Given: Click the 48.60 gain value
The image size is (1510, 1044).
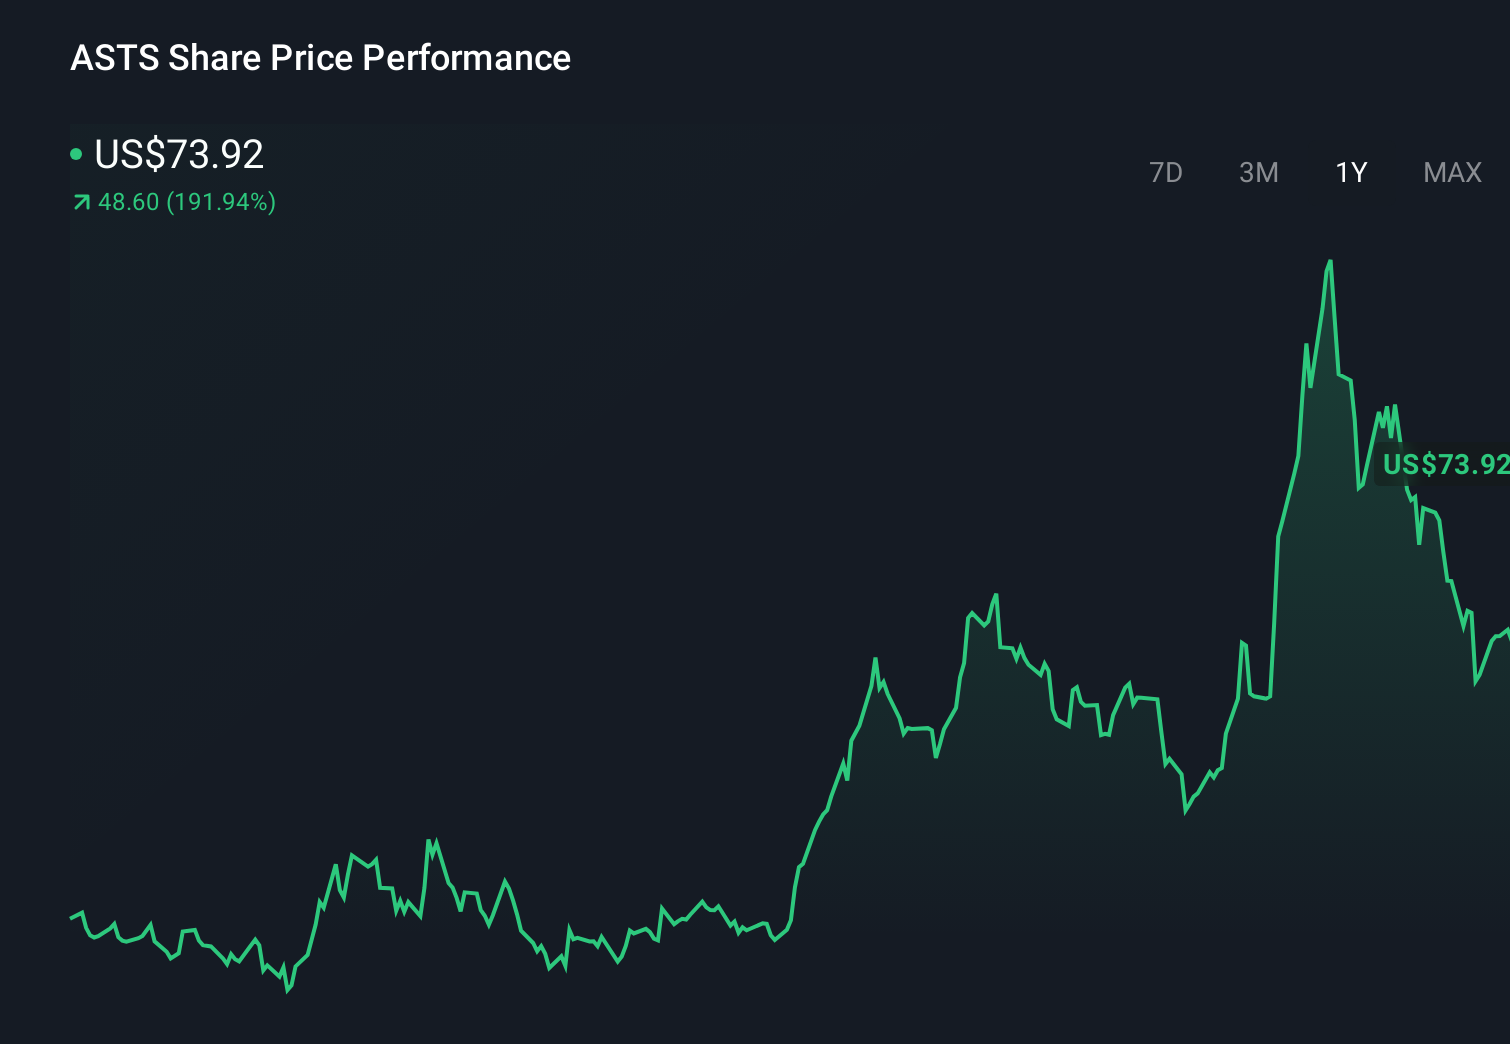Looking at the screenshot, I should (128, 202).
